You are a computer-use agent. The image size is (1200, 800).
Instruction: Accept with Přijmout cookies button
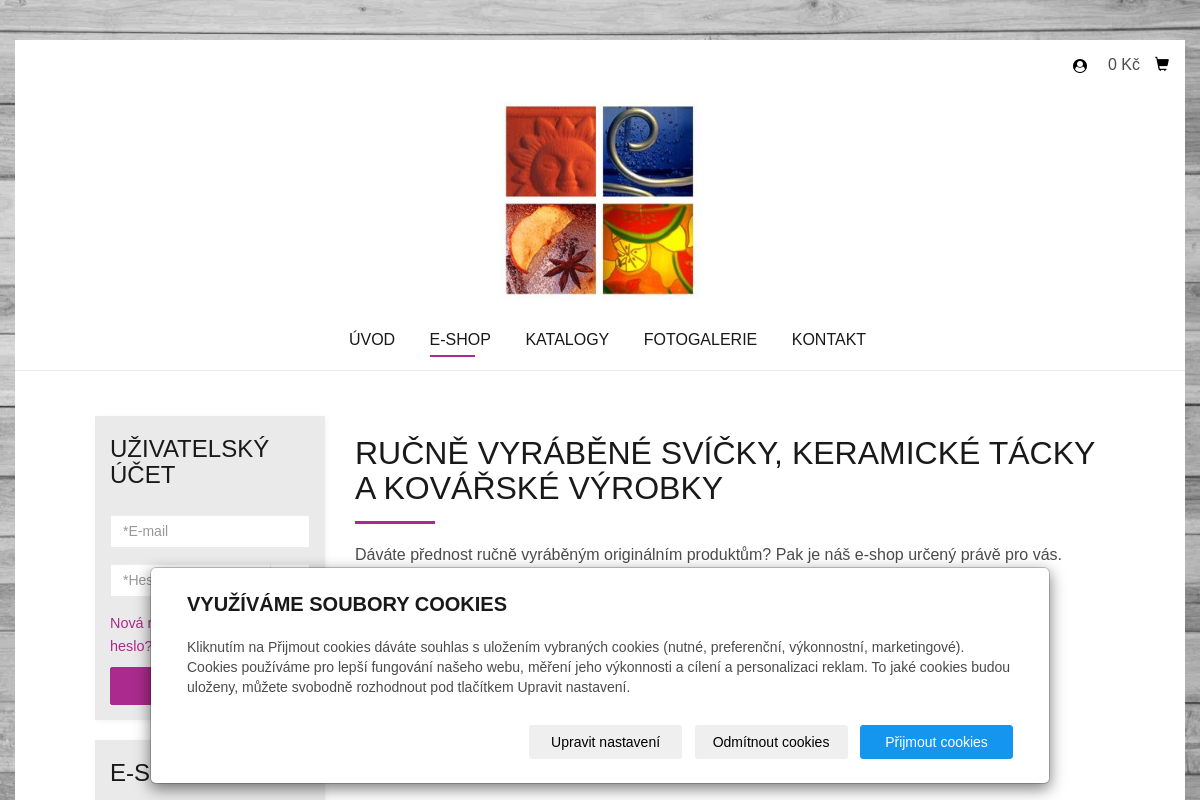click(936, 742)
